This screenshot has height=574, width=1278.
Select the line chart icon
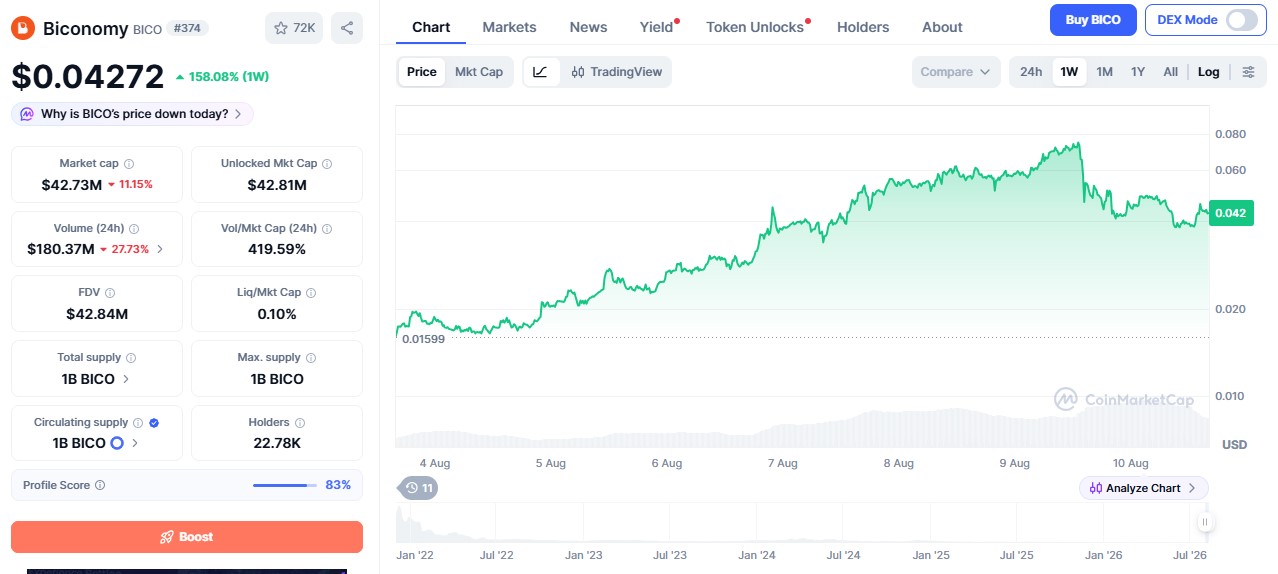tap(541, 72)
